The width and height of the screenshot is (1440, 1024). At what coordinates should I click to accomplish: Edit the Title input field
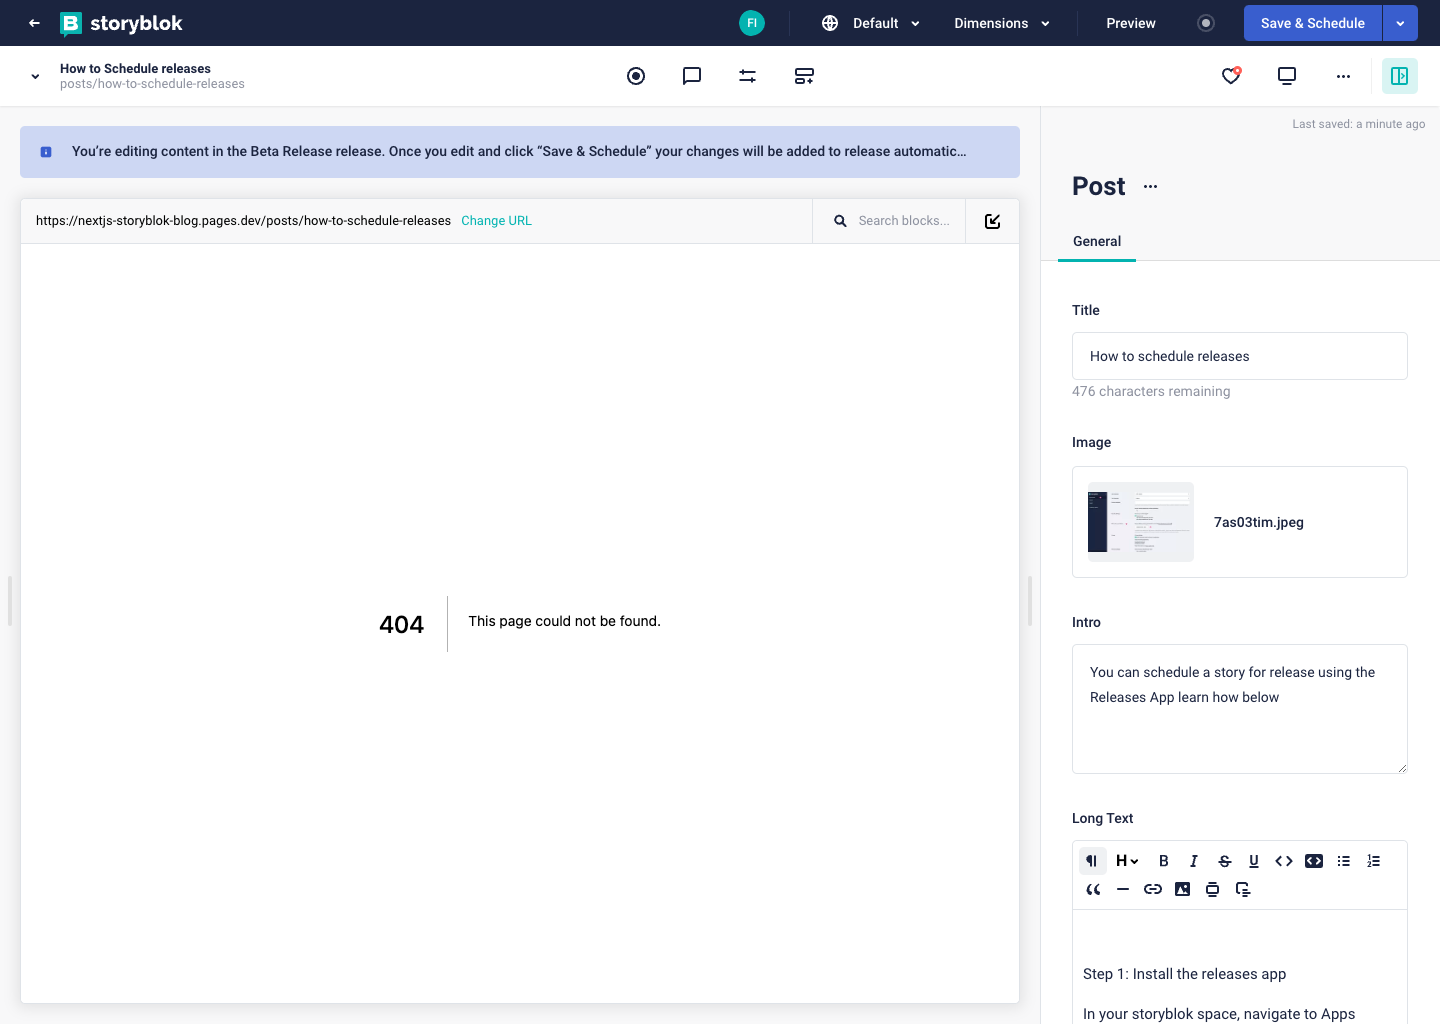(x=1240, y=356)
